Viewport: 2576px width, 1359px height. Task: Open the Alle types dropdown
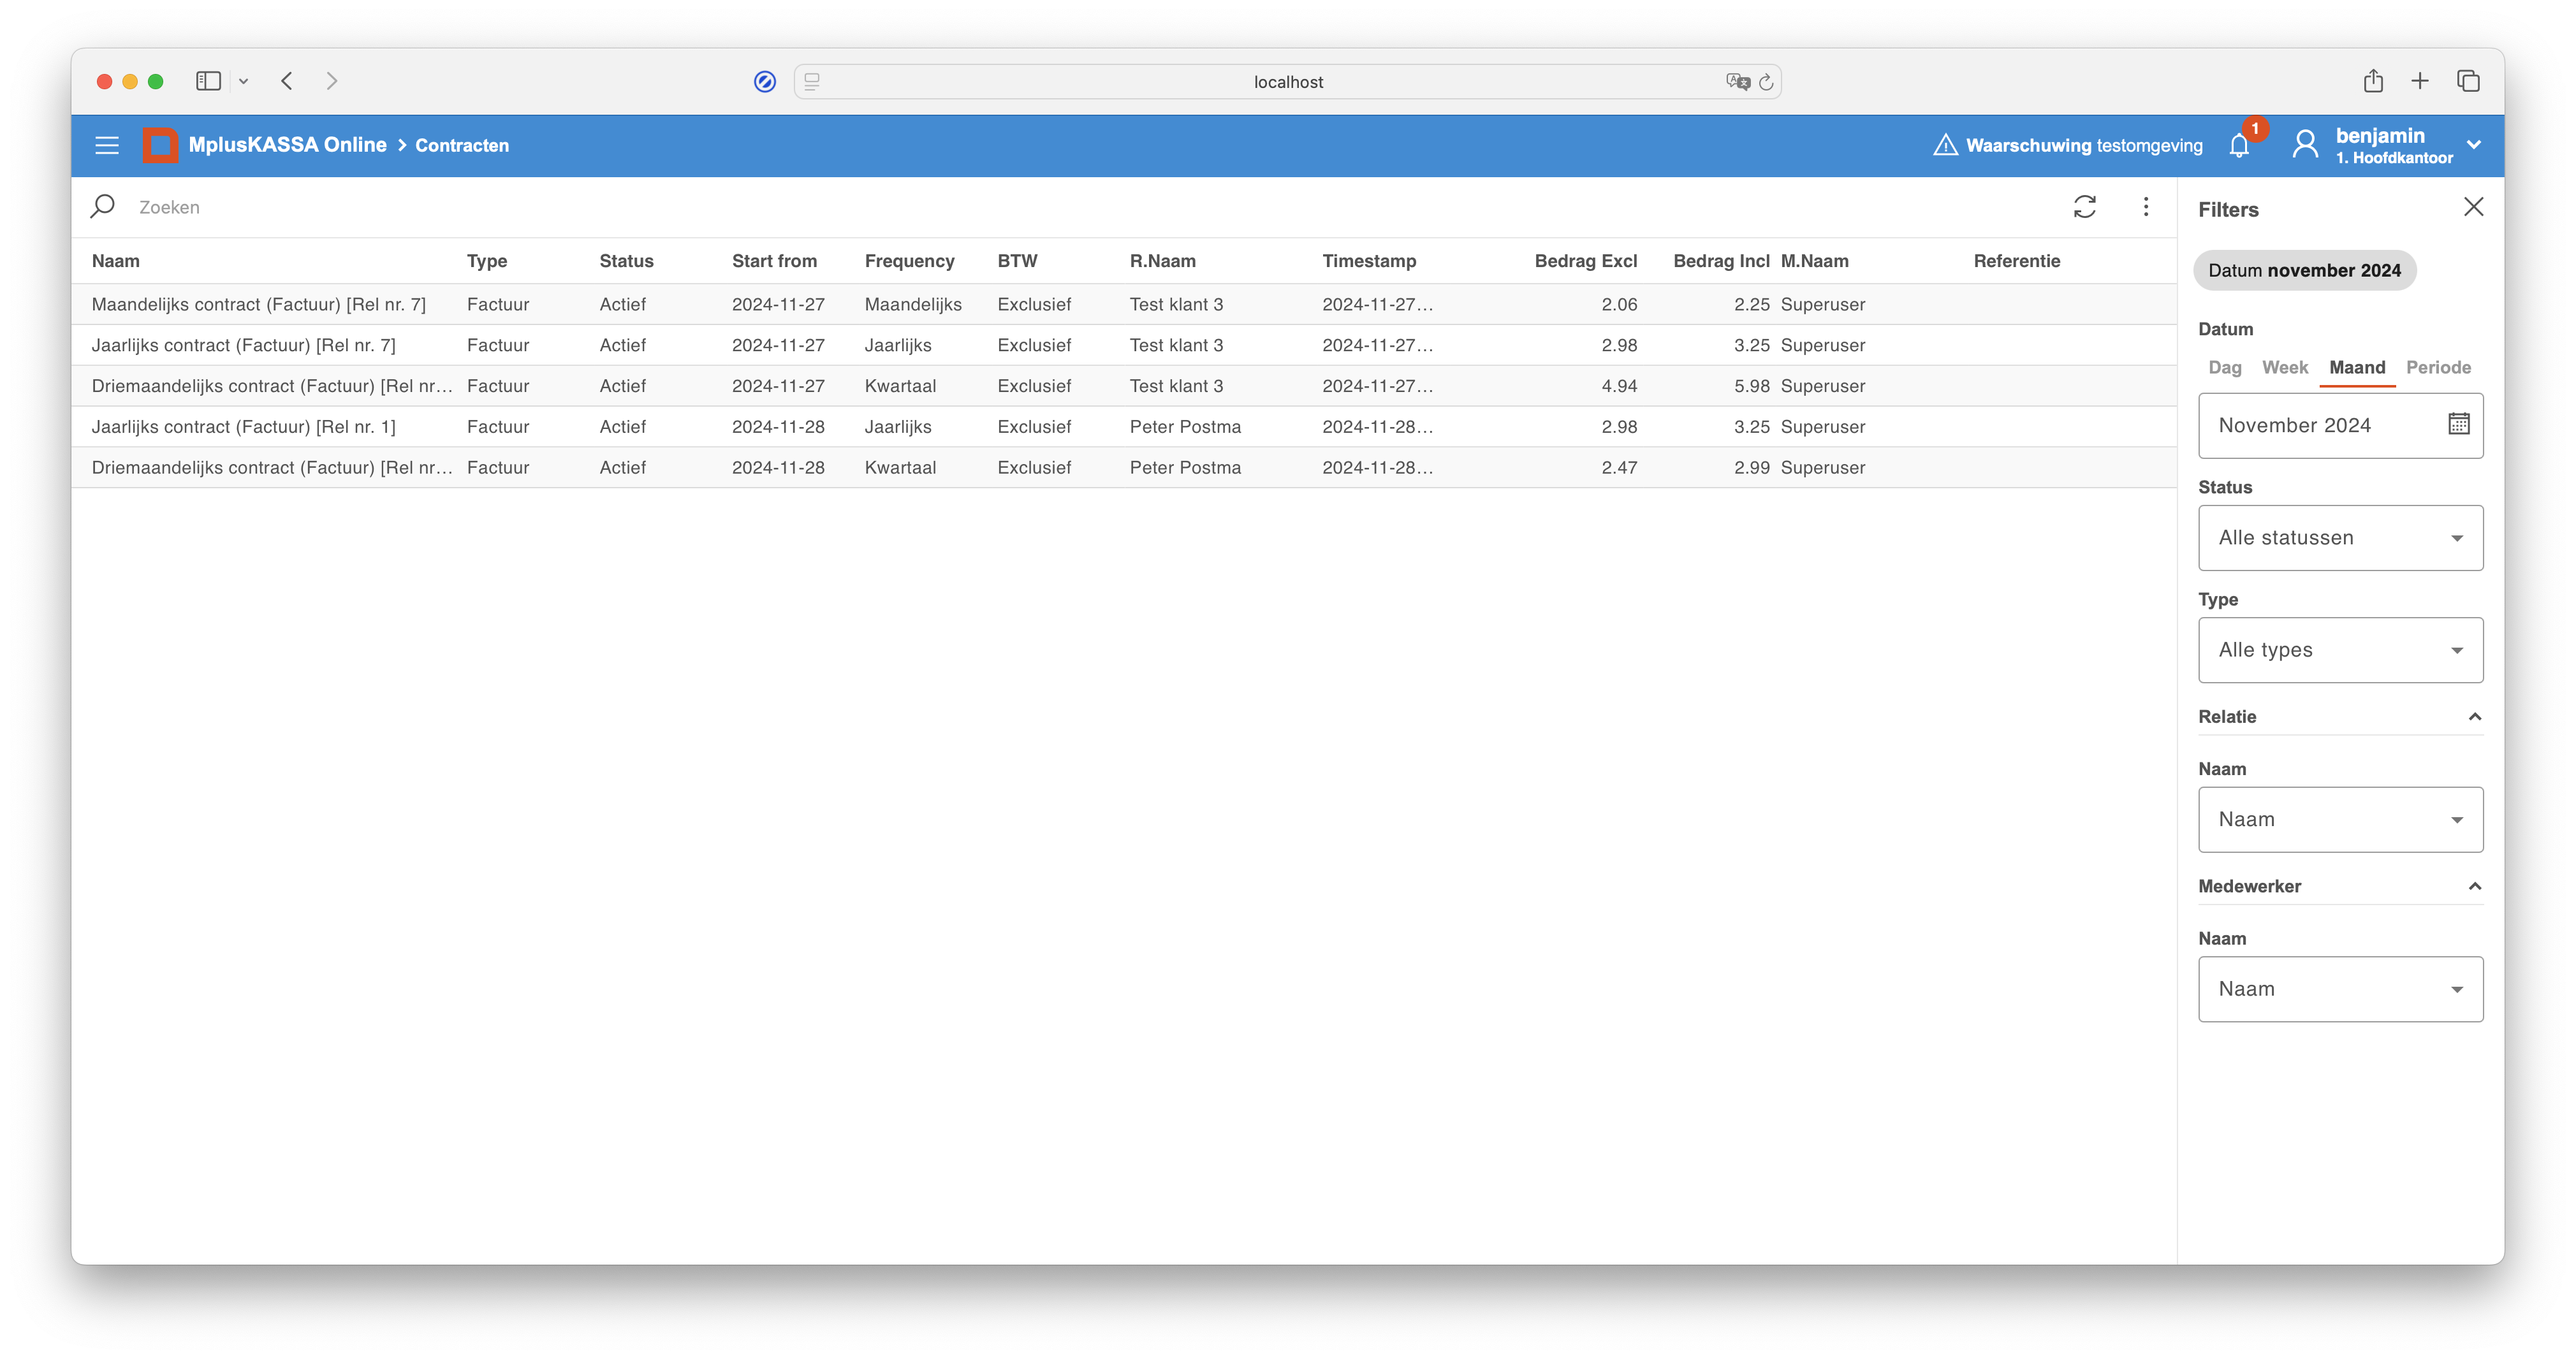2340,650
